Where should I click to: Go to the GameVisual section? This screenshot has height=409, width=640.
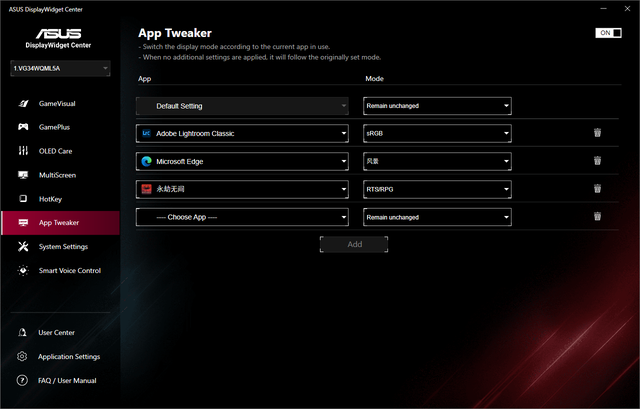click(60, 104)
